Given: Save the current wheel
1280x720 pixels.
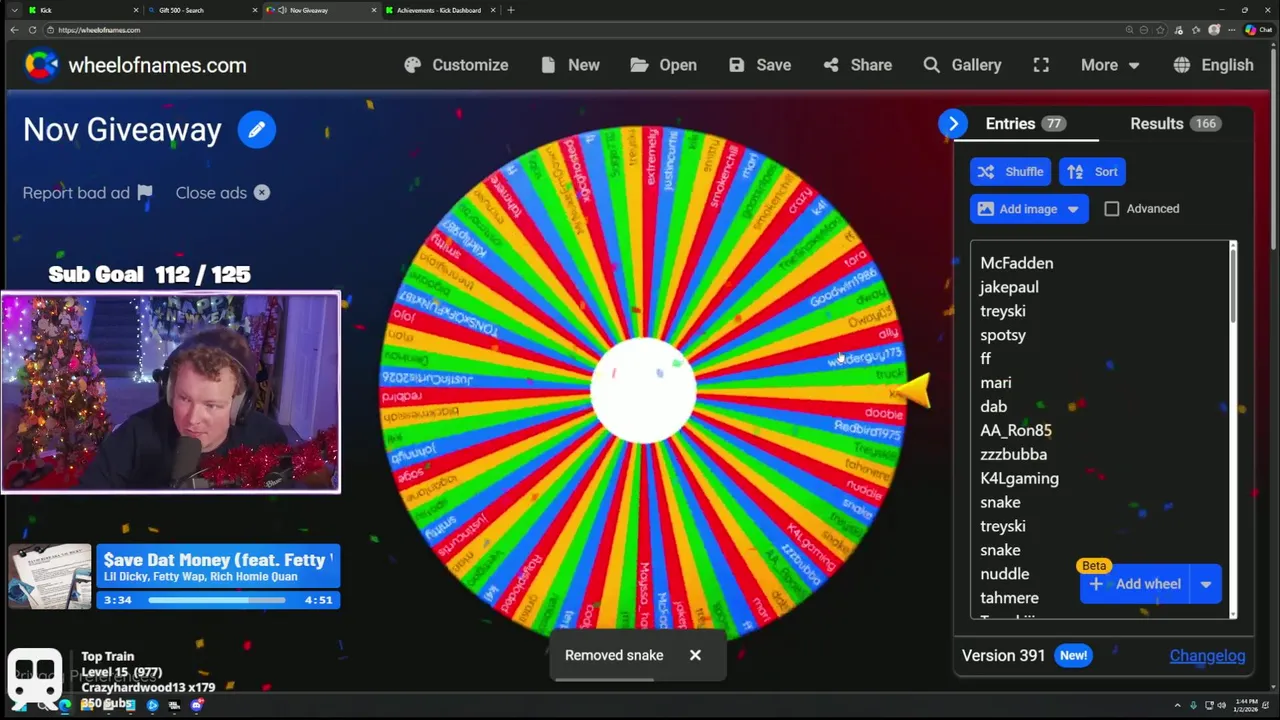Looking at the screenshot, I should pyautogui.click(x=760, y=65).
